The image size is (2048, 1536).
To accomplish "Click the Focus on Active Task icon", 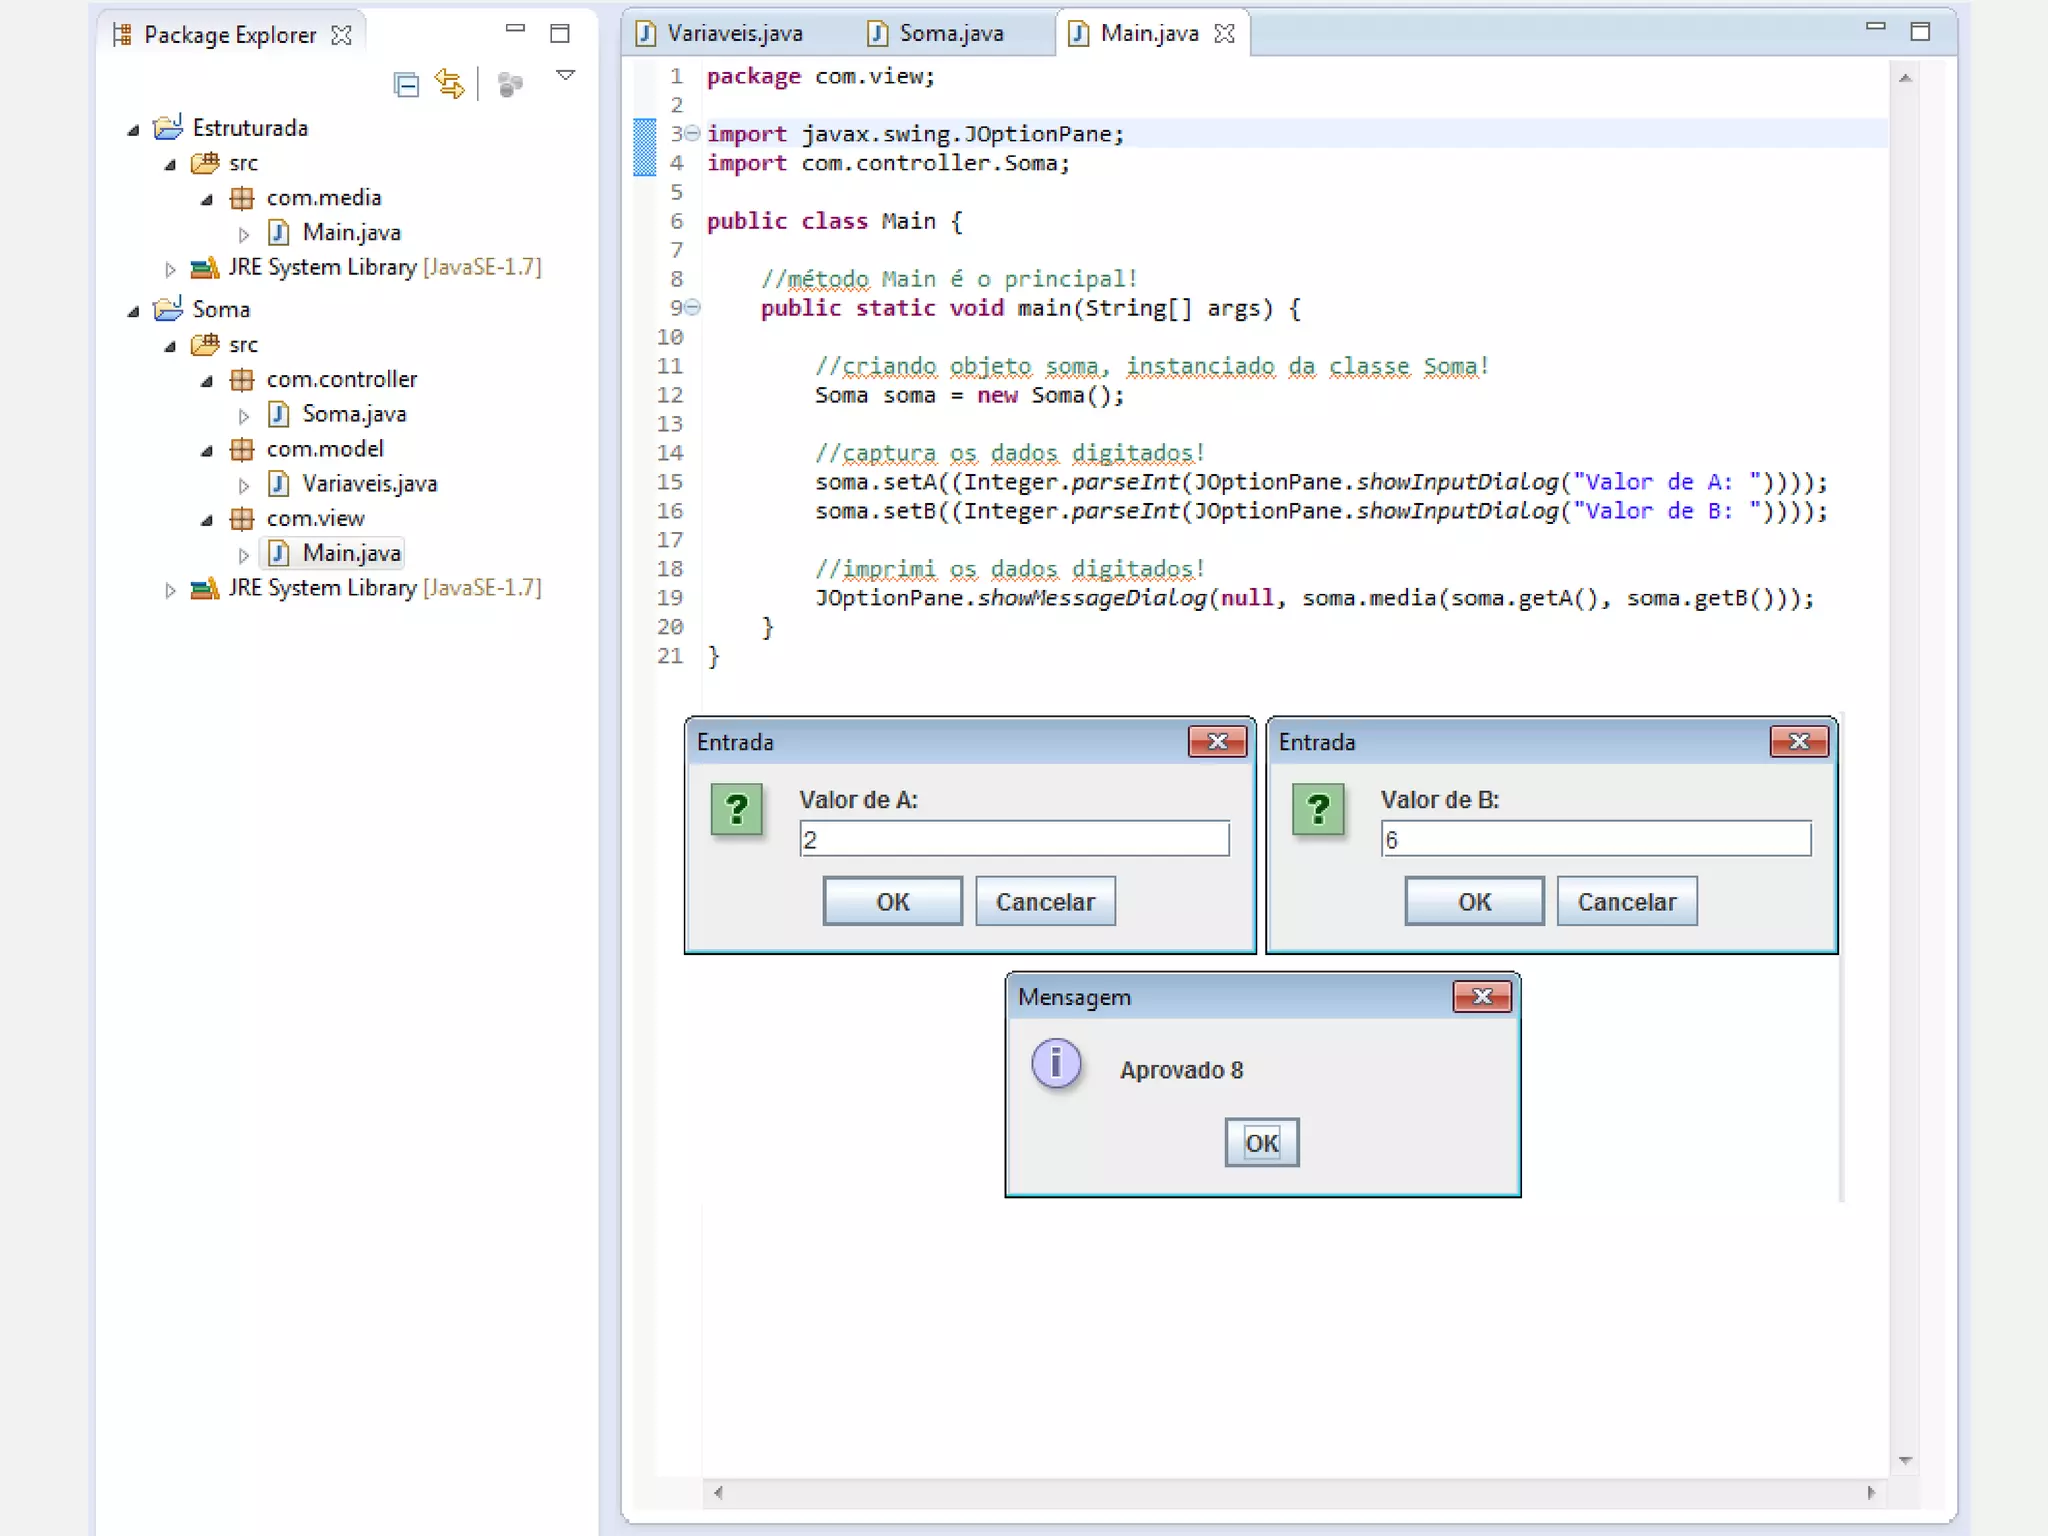I will point(510,85).
